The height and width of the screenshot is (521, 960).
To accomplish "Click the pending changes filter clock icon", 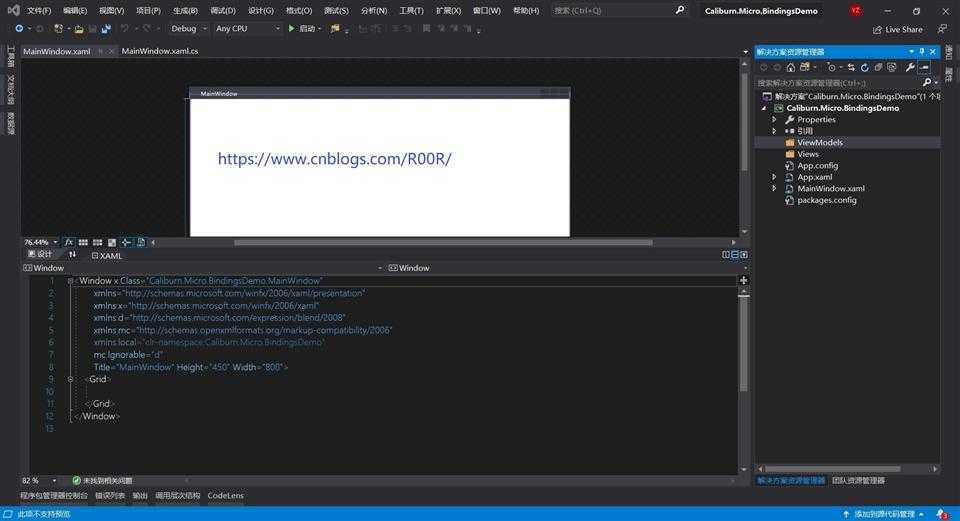I will click(x=831, y=67).
